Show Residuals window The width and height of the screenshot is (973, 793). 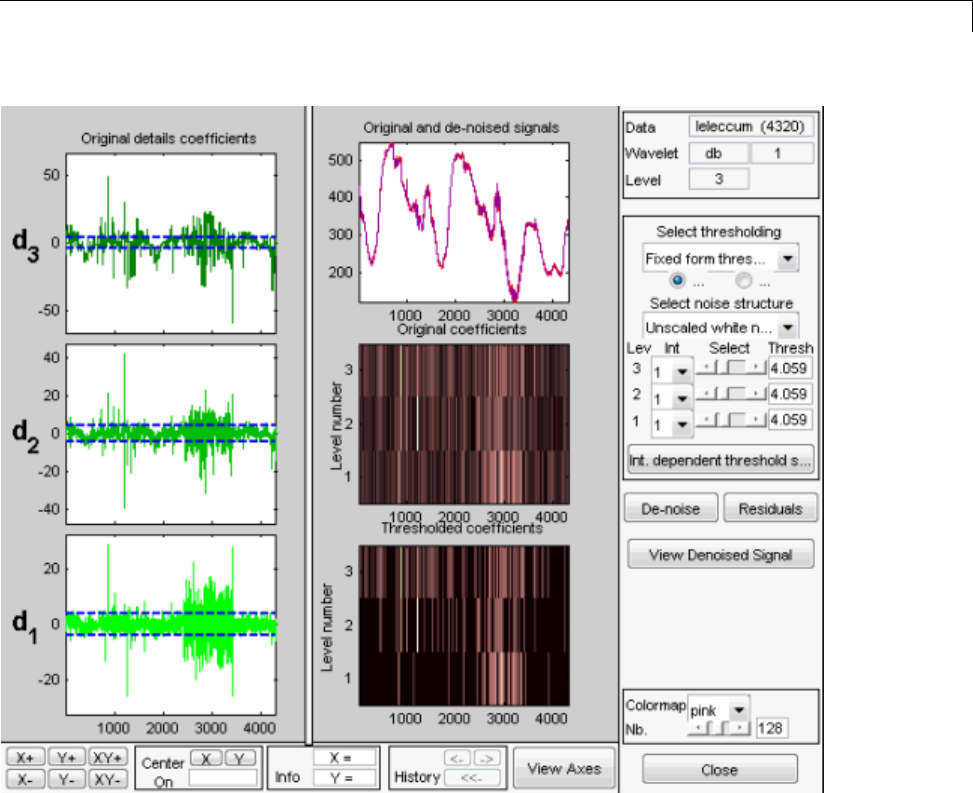pos(770,509)
